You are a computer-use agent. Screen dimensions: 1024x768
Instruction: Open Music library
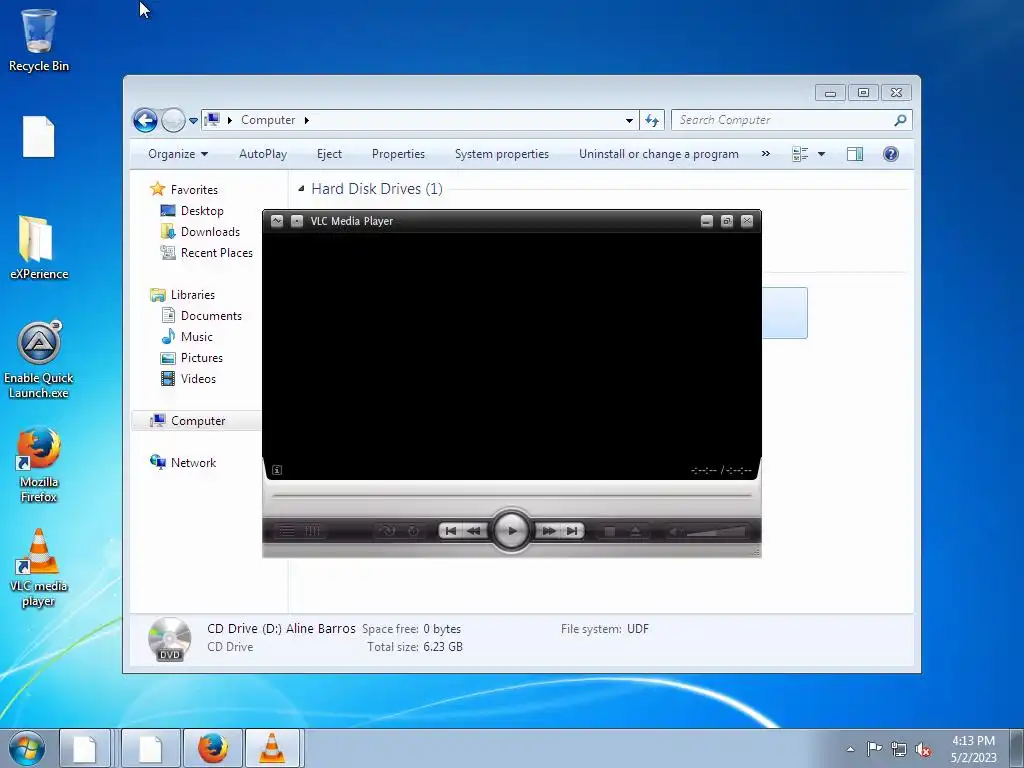click(x=187, y=337)
